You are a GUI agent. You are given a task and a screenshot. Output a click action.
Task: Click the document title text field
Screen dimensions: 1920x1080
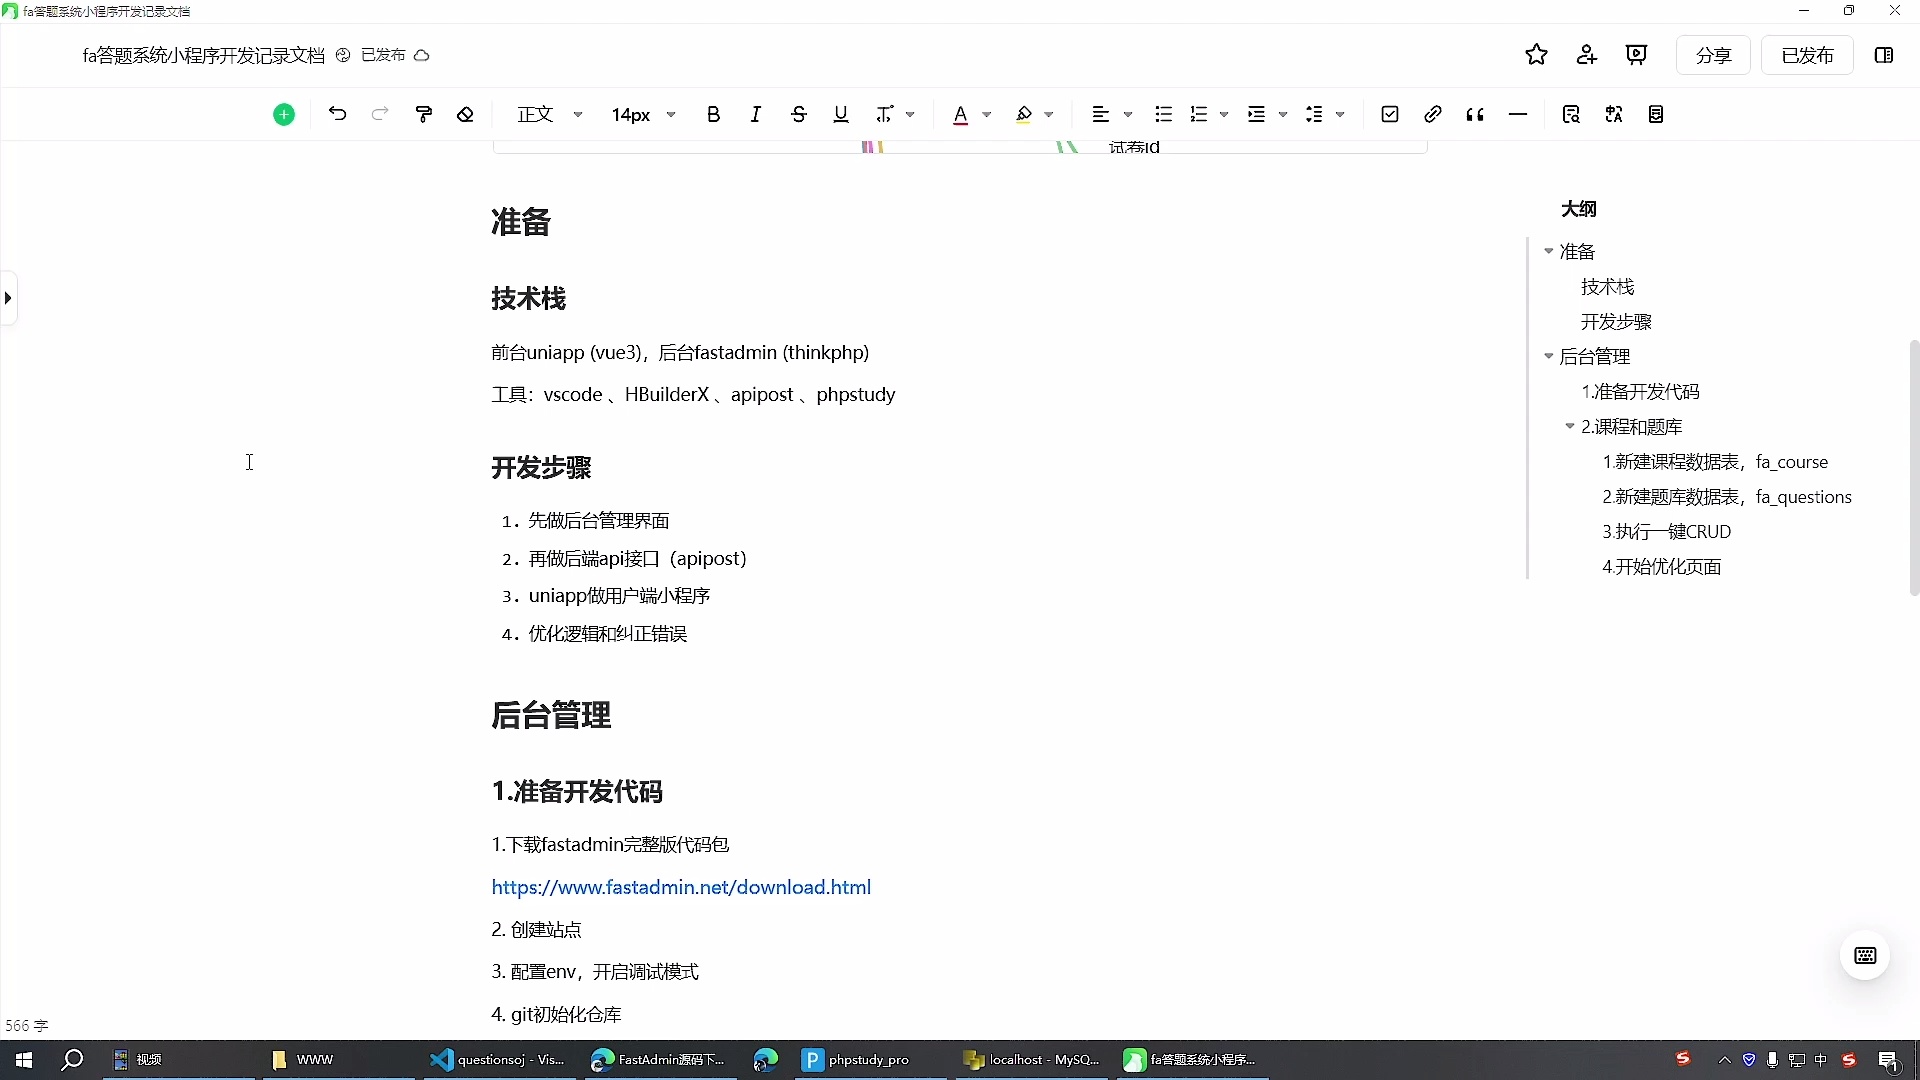[203, 55]
